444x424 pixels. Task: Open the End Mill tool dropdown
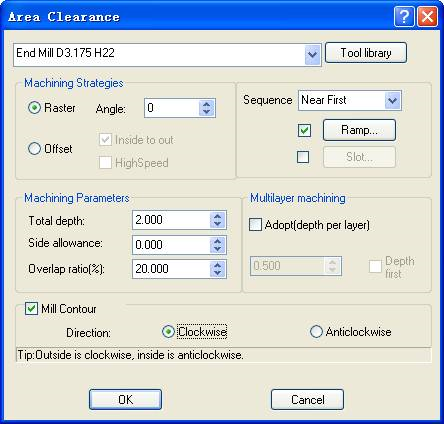312,54
